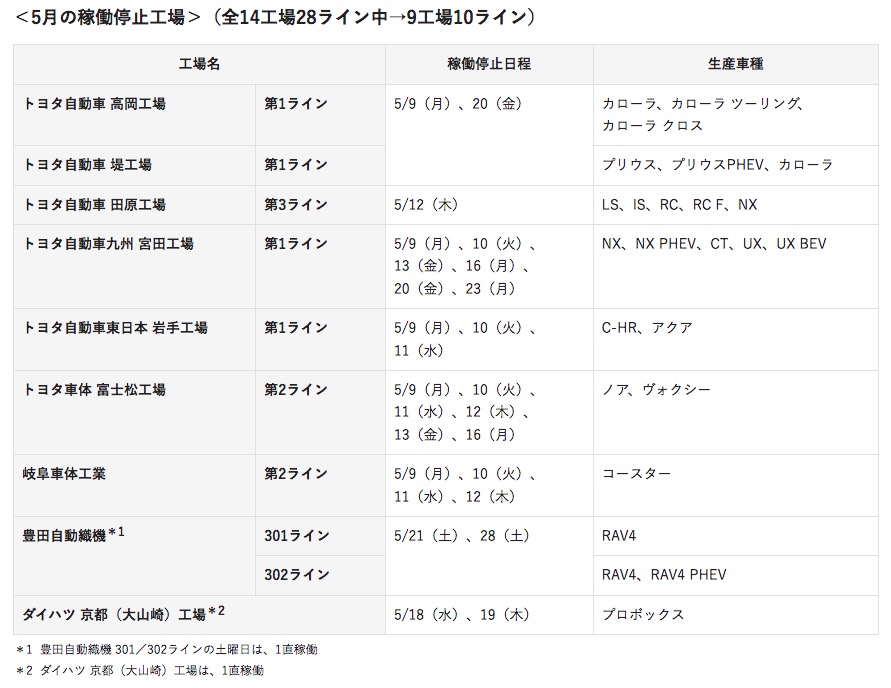Screen dimensions: 891x688
Task: Select the トヨタ自動車東日本 岩手工場 cell
Action: (x=135, y=340)
